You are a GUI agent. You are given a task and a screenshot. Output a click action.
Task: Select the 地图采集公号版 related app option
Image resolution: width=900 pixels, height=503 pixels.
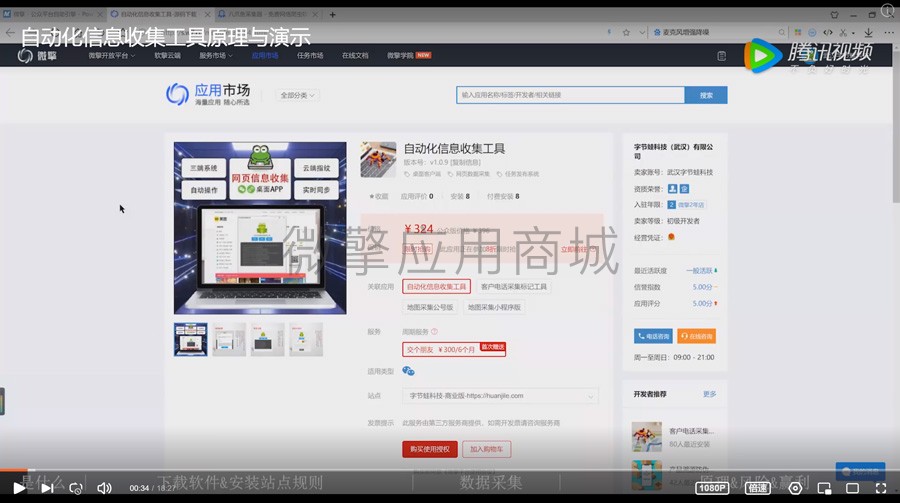coord(430,307)
